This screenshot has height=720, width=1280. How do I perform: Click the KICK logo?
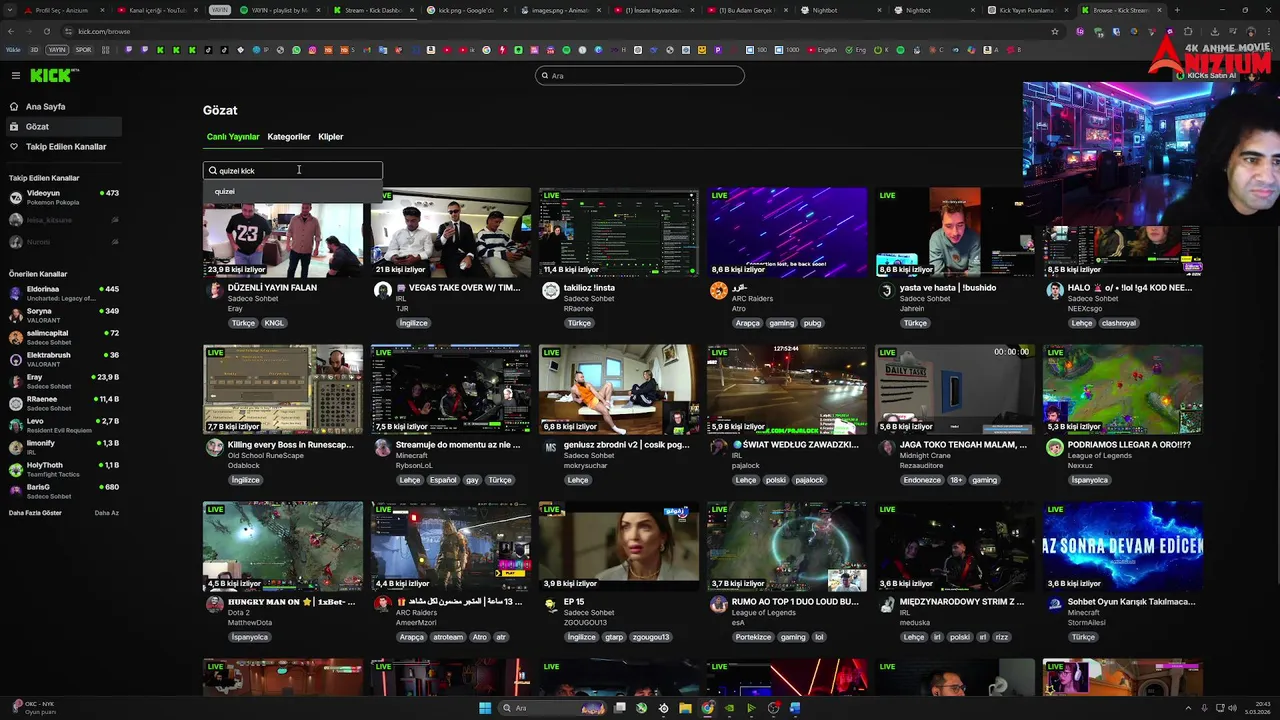(52, 75)
